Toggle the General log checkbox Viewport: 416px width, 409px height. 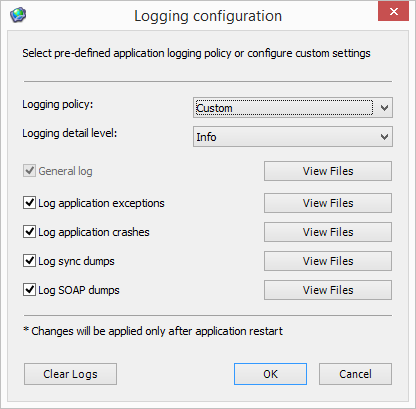(29, 171)
